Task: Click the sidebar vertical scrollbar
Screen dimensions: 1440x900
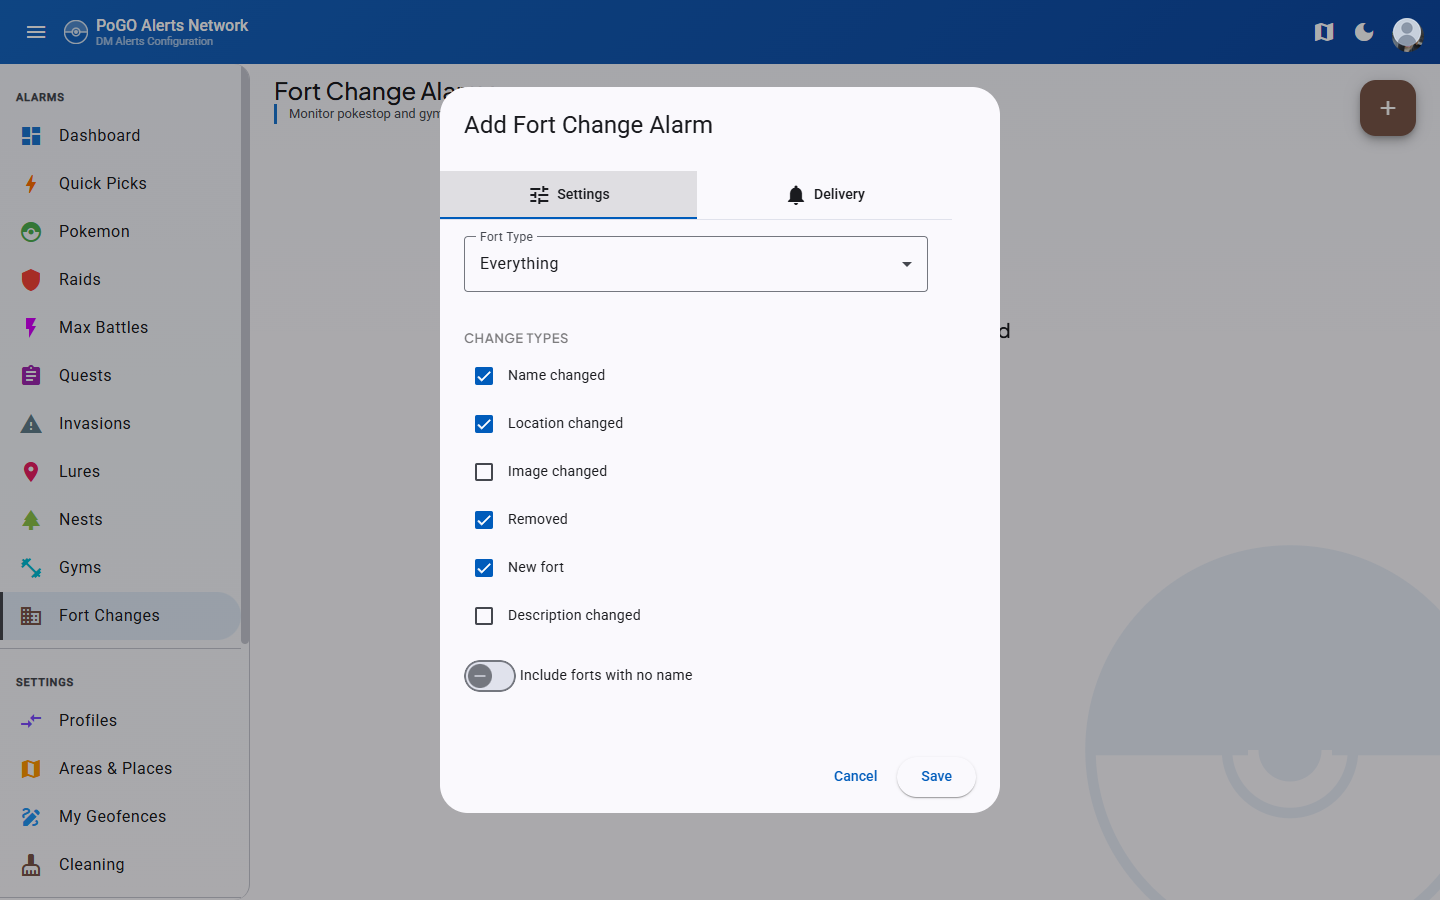Action: 245,355
